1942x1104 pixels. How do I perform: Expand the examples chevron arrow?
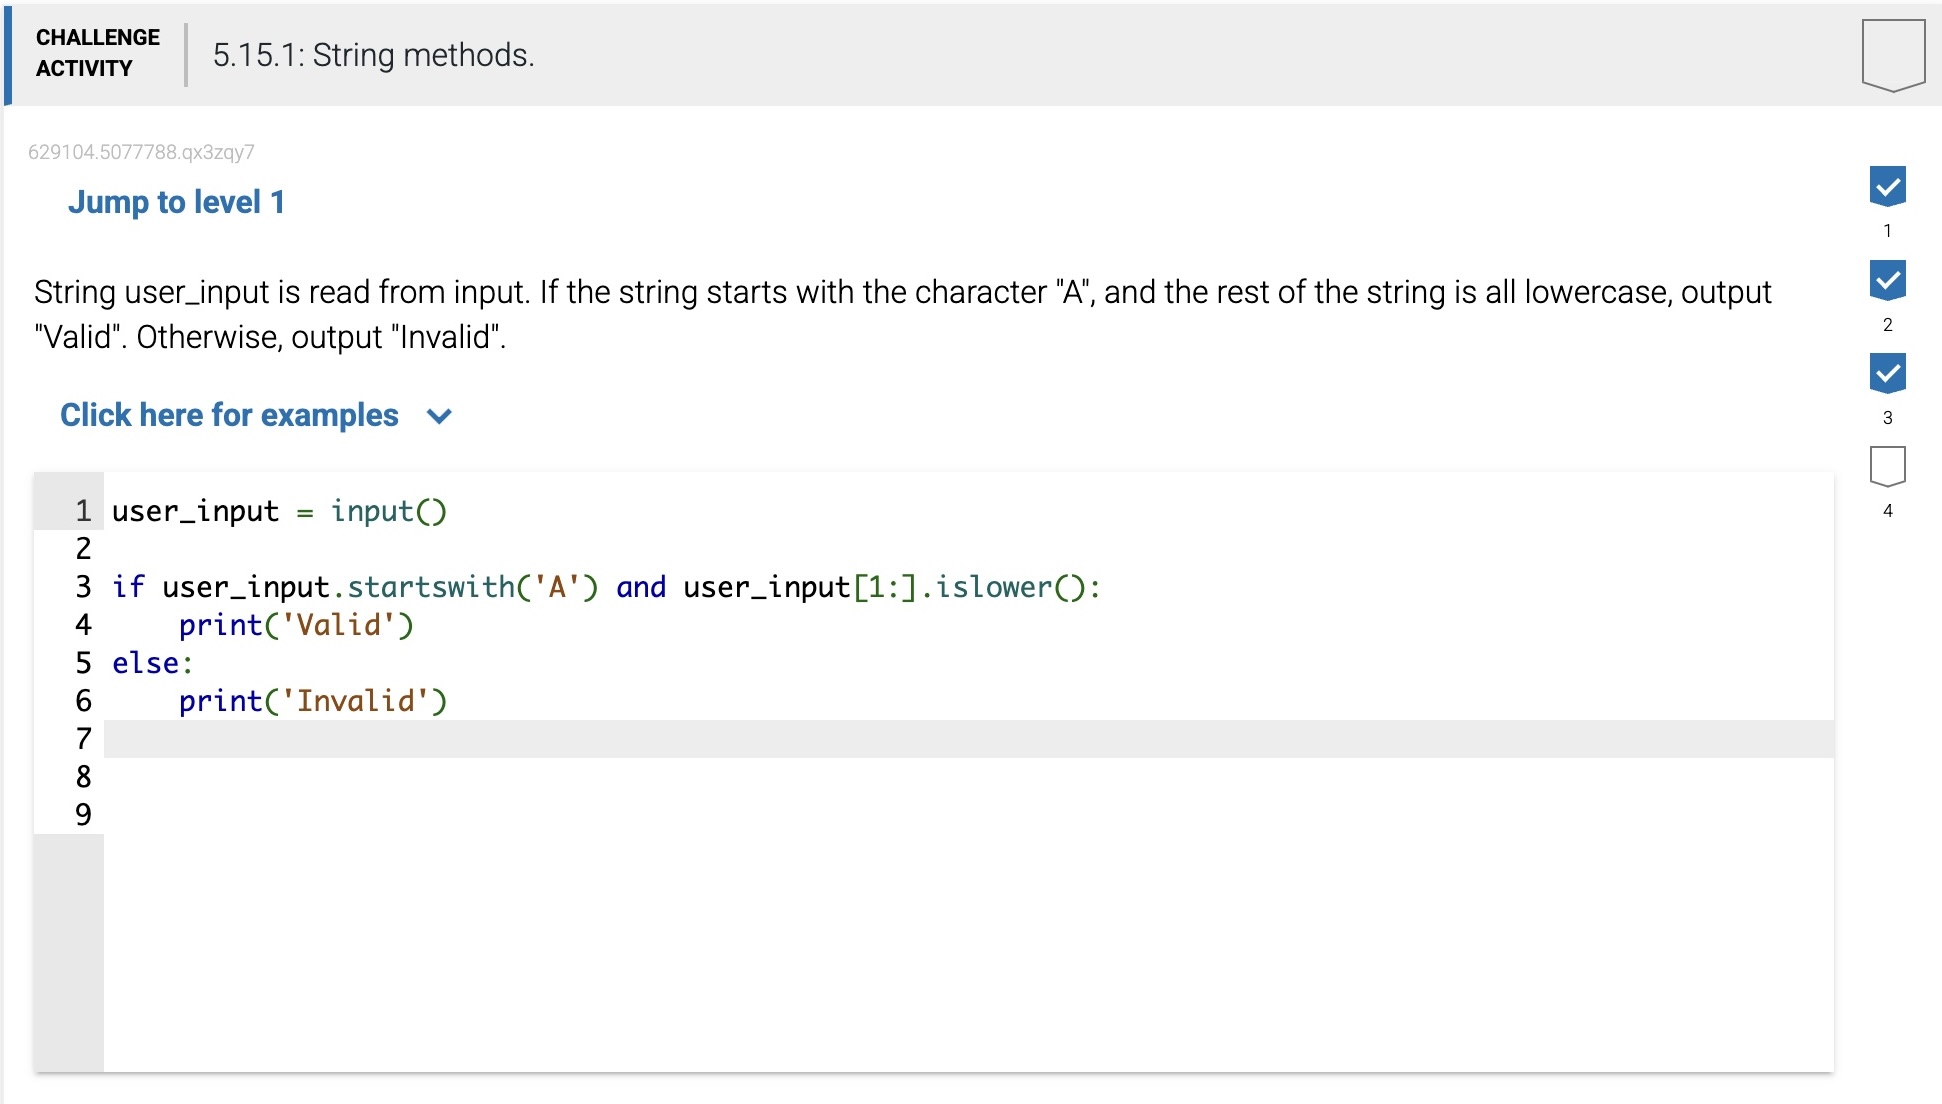tap(439, 416)
